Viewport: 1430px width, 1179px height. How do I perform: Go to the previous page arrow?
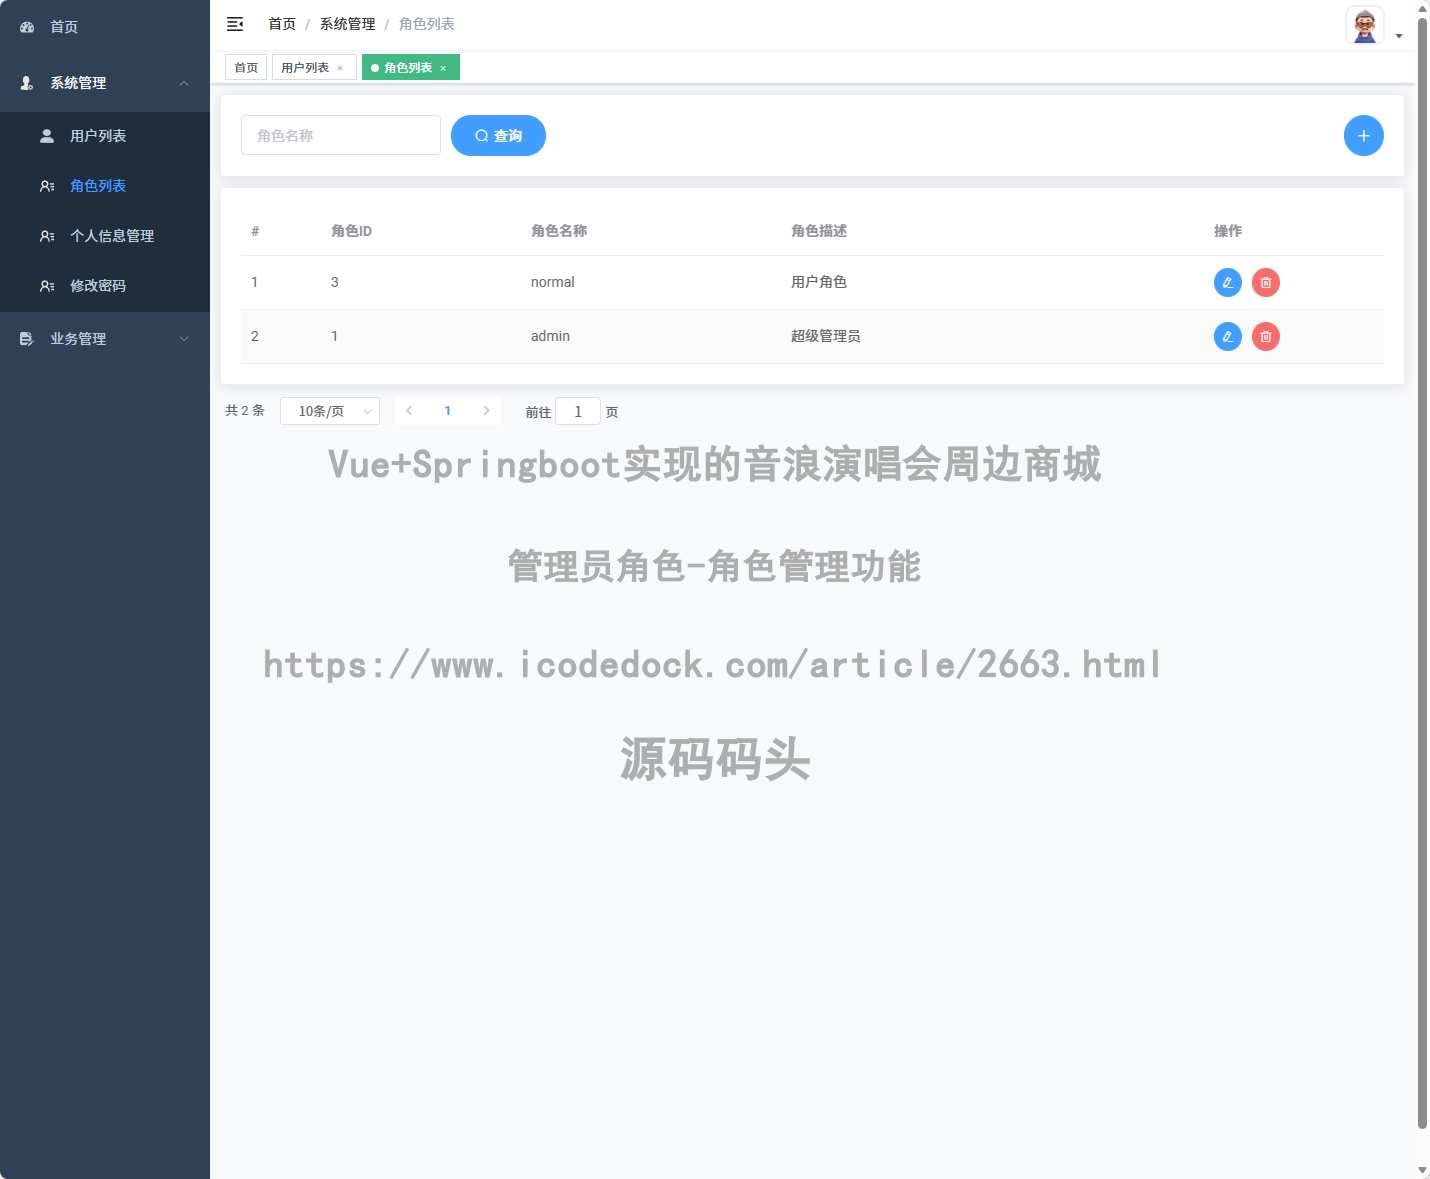pos(409,411)
